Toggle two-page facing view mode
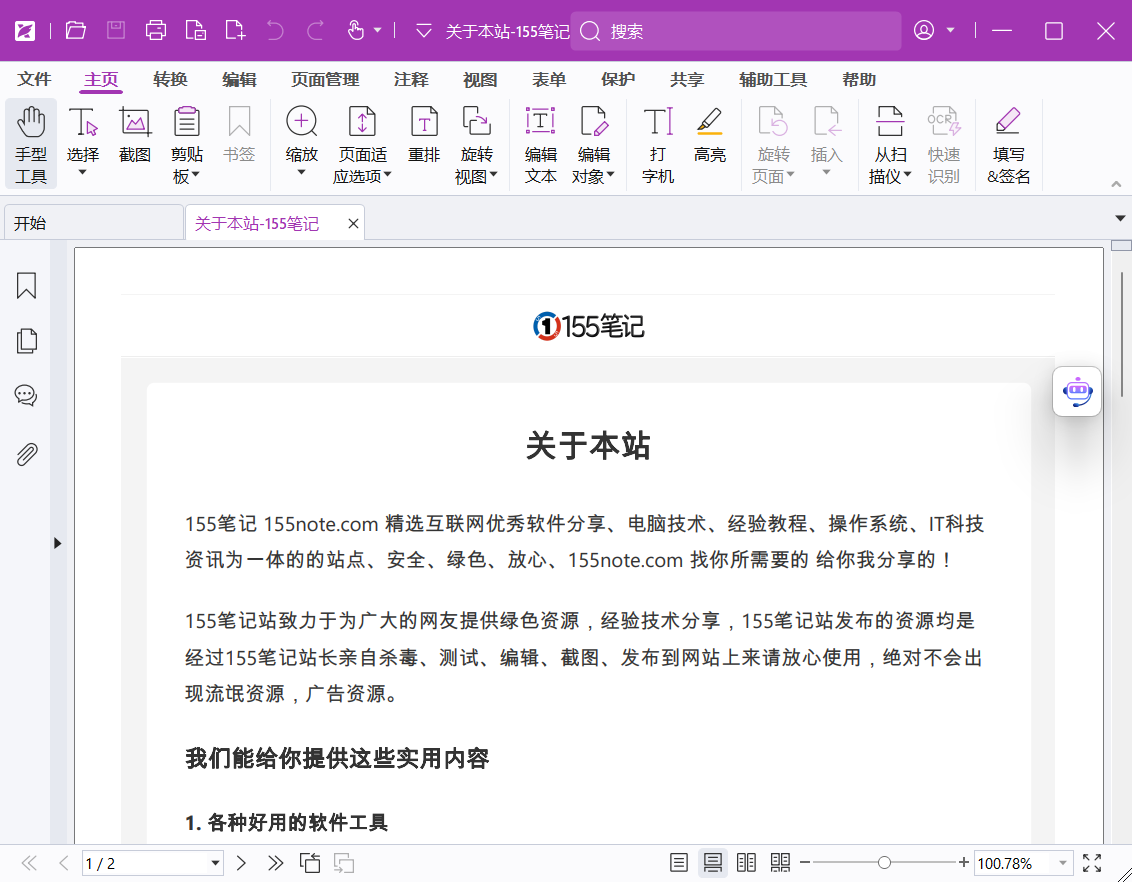The width and height of the screenshot is (1132, 882). [x=746, y=863]
